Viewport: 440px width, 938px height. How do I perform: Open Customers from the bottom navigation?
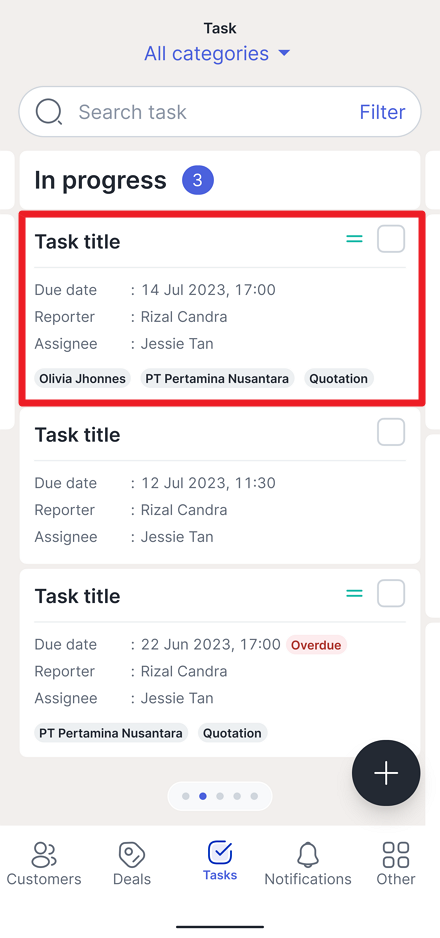(44, 864)
